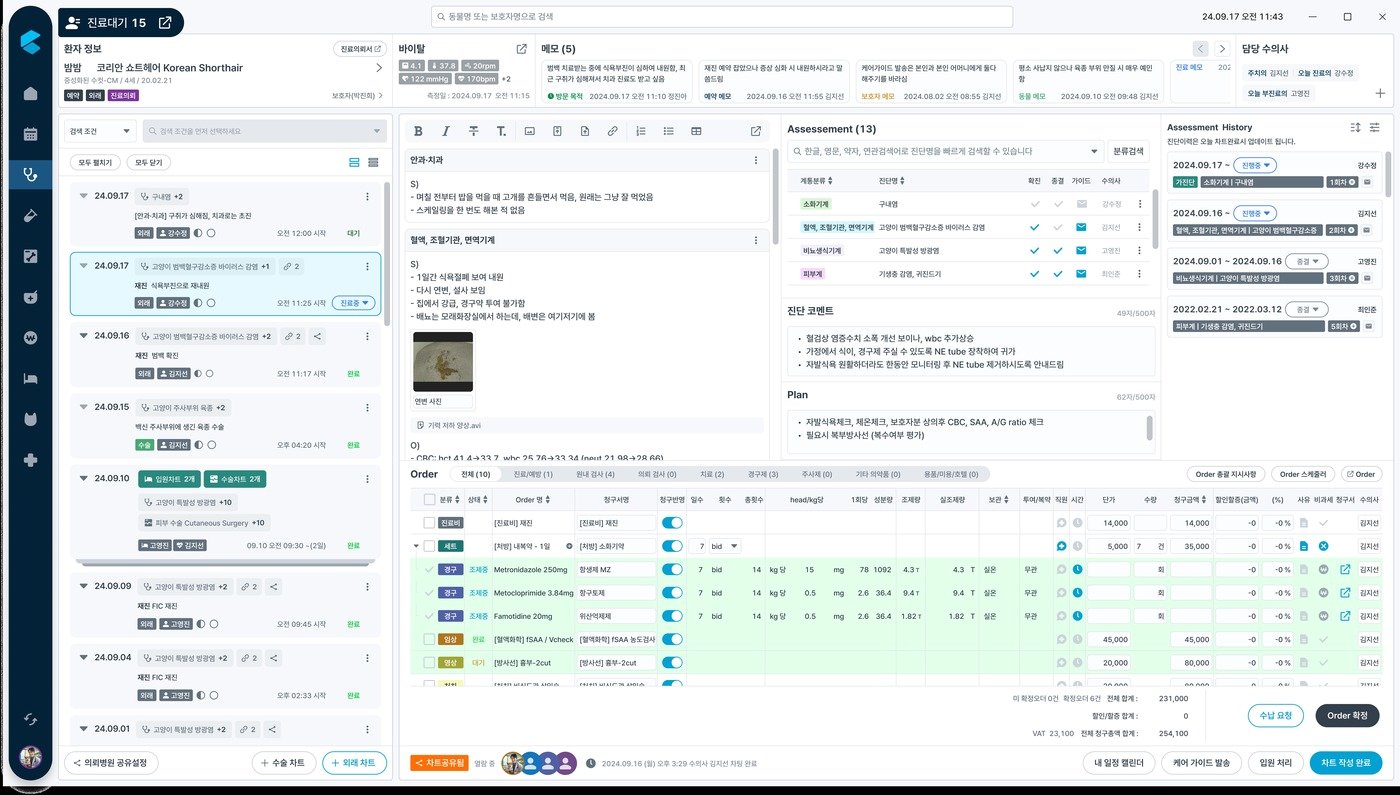Open the hospitalization bed icon in the sidebar
Screen dimensions: 1400x795
[x=30, y=378]
